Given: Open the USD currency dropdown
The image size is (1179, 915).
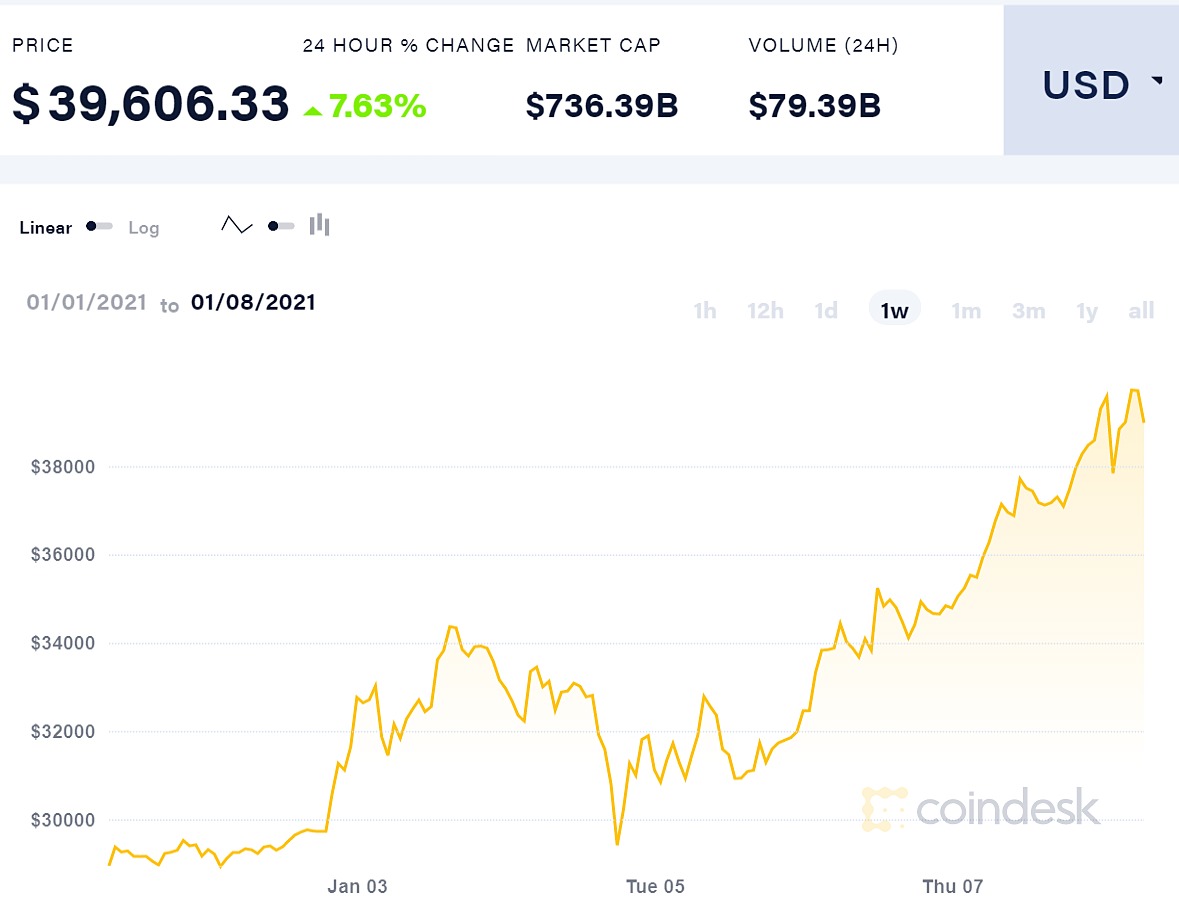Looking at the screenshot, I should (x=1089, y=85).
